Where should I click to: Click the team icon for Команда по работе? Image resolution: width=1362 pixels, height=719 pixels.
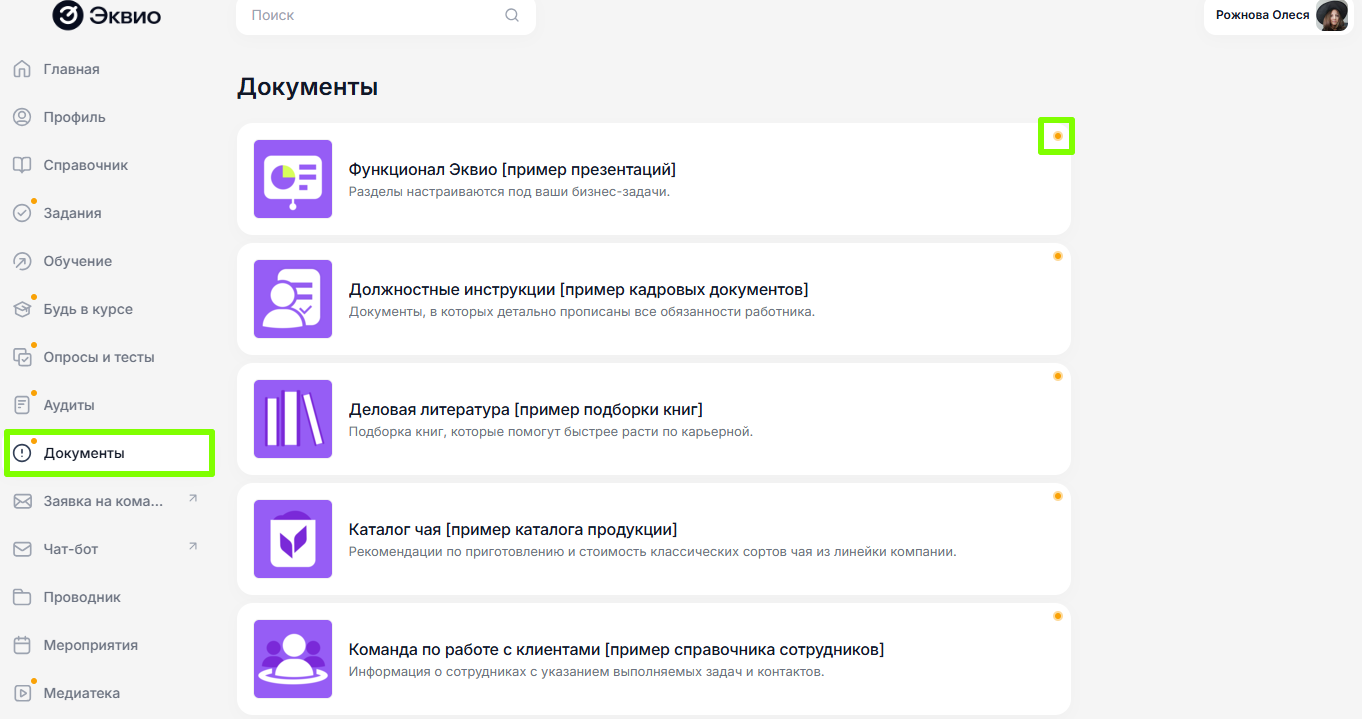coord(293,659)
